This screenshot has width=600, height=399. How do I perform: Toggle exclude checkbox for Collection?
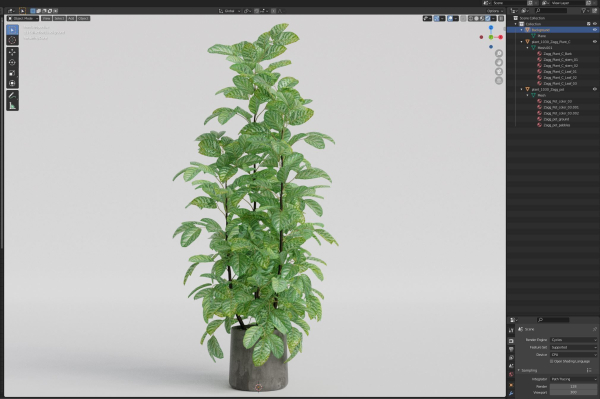589,24
